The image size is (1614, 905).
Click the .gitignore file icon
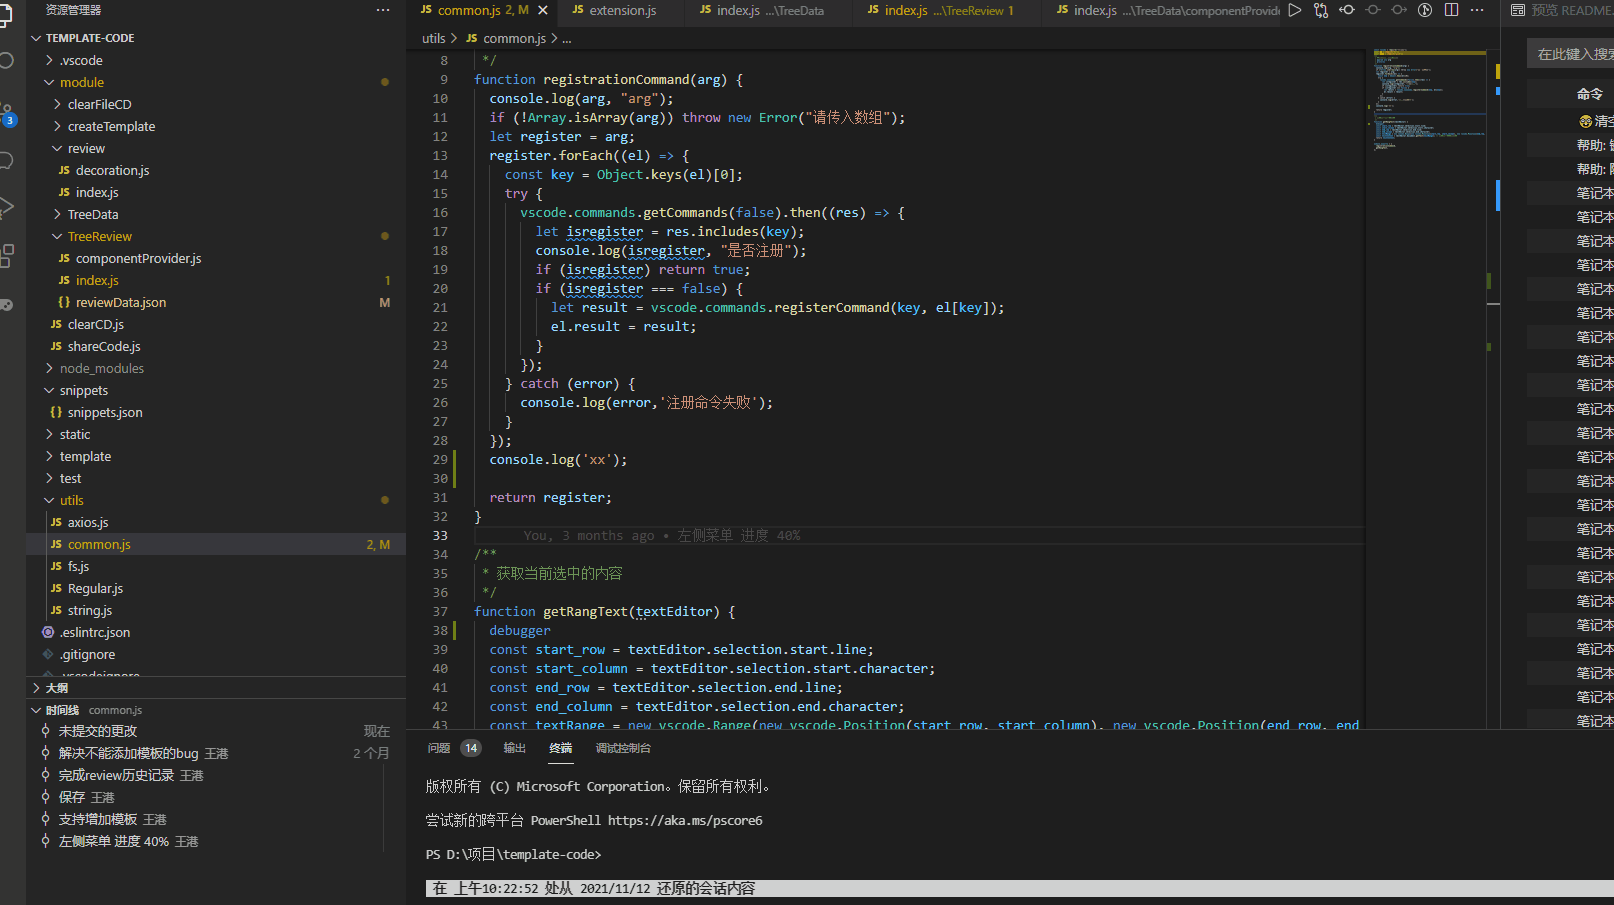coord(48,654)
